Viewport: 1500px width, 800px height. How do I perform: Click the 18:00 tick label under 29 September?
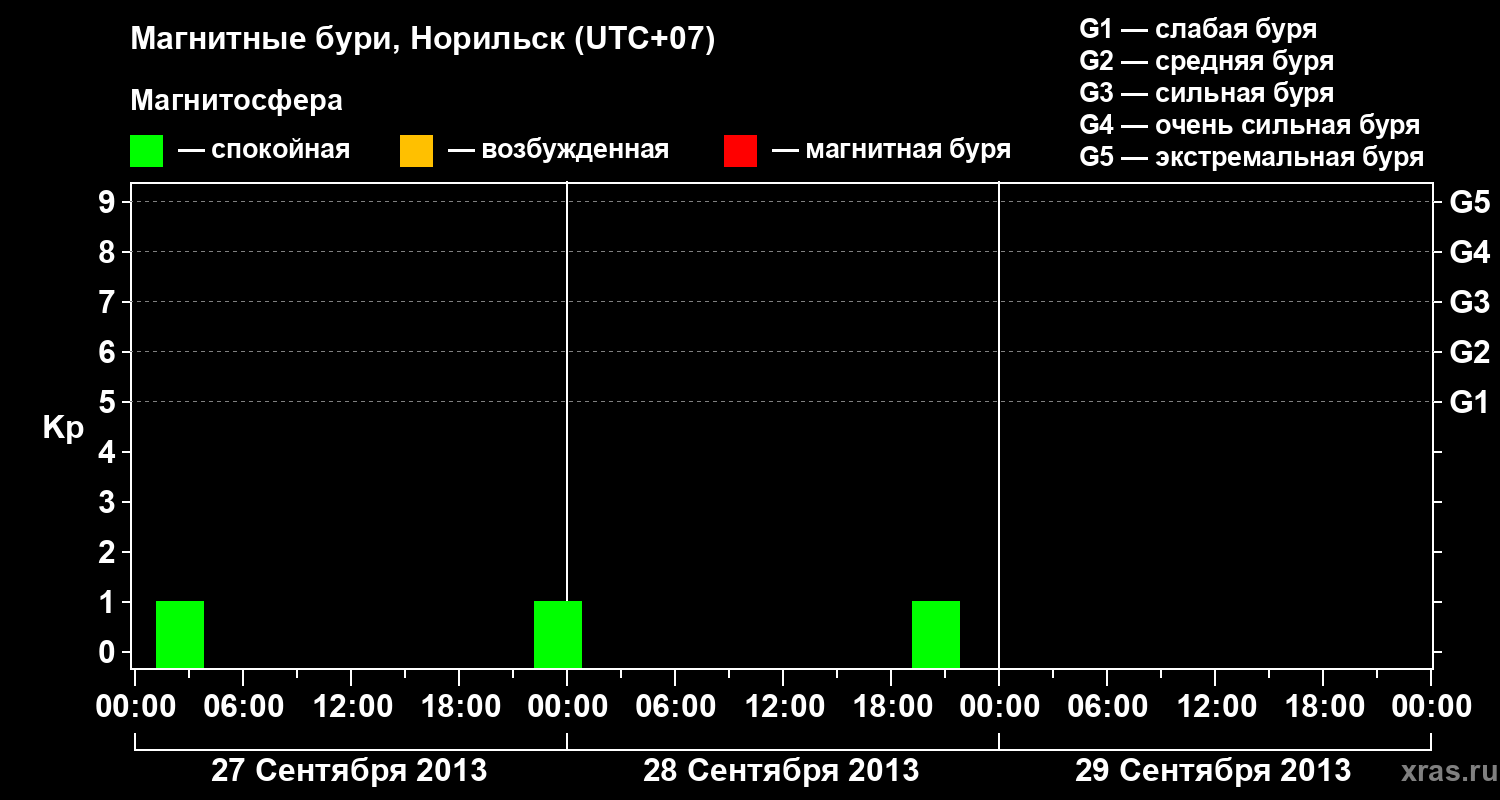(x=1323, y=707)
